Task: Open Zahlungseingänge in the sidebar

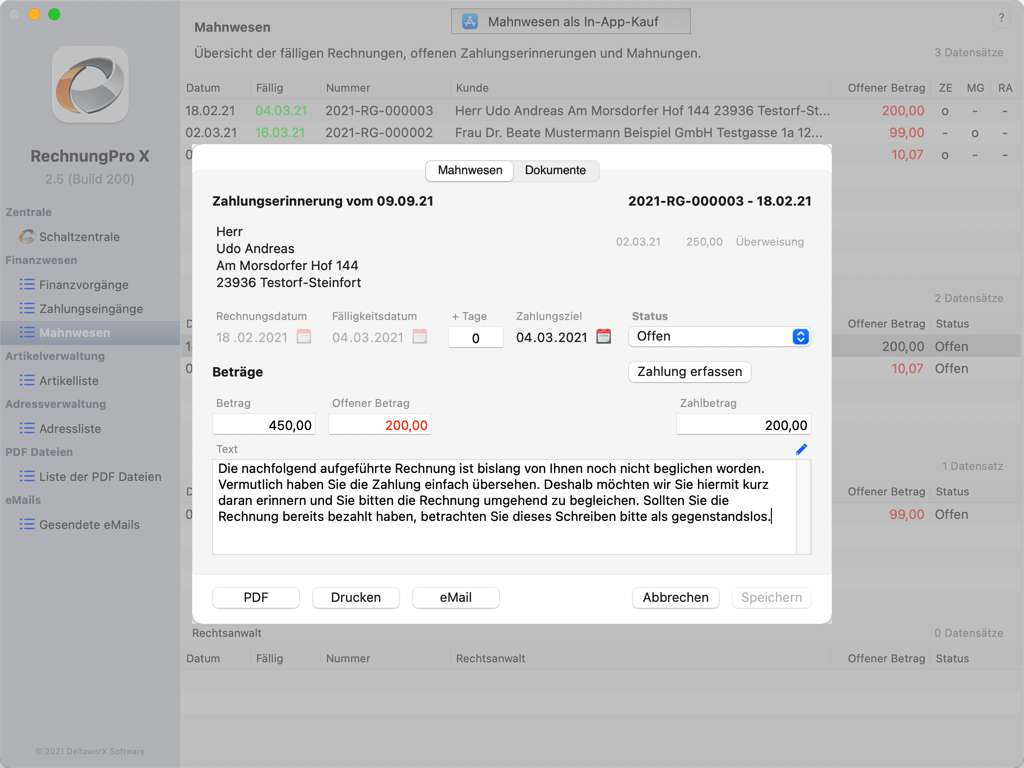Action: pos(90,309)
